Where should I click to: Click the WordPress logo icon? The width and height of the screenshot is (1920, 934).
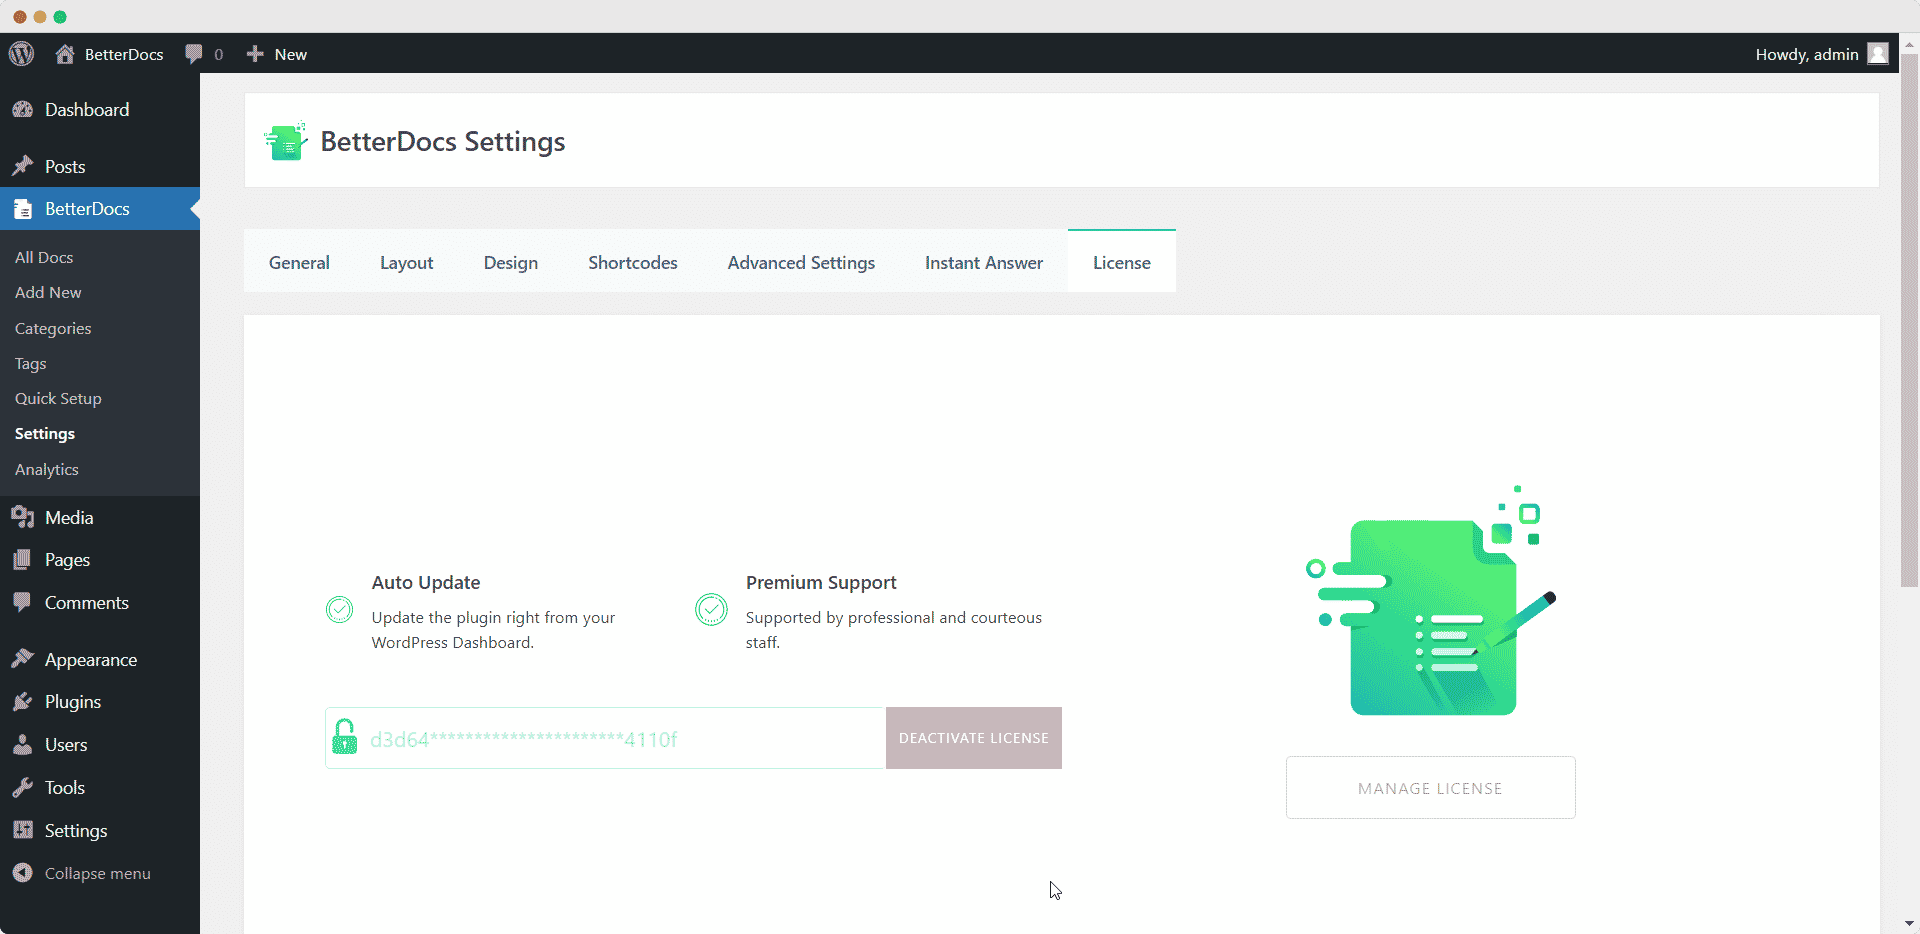22,54
